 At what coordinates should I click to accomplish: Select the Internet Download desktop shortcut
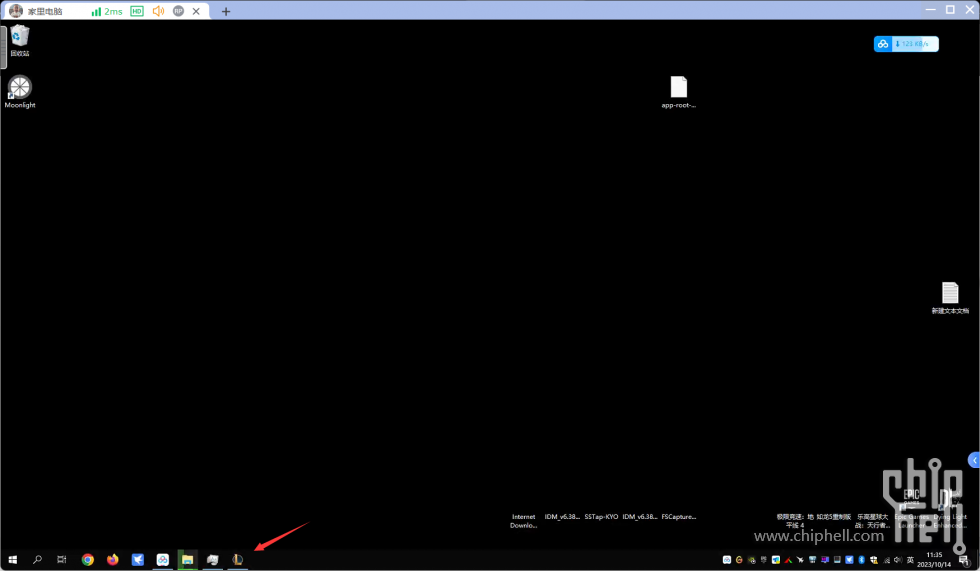click(x=524, y=520)
